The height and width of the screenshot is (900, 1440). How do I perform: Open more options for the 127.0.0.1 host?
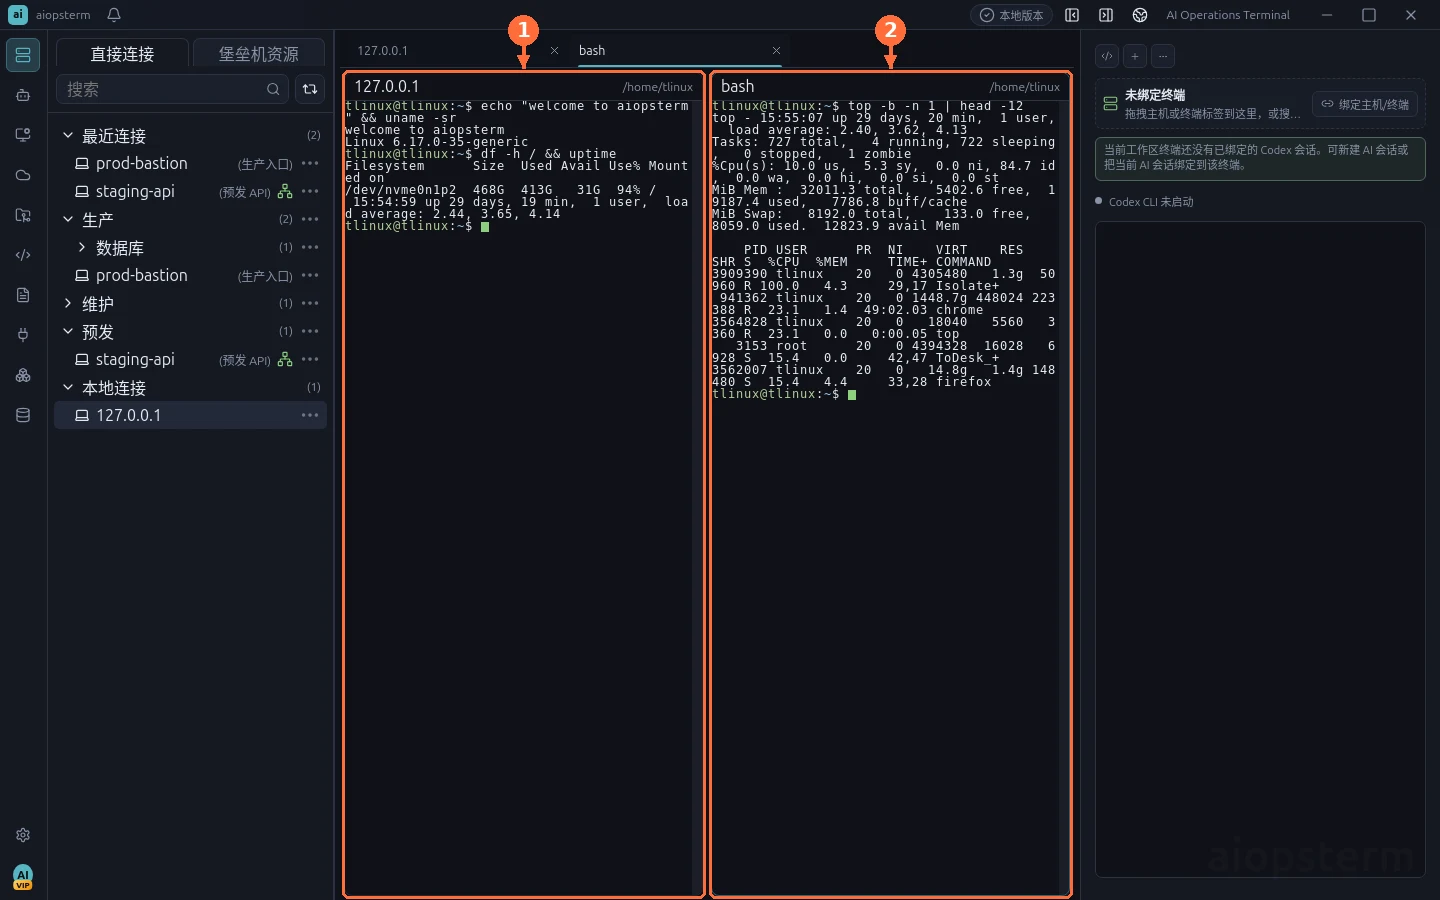[x=310, y=415]
